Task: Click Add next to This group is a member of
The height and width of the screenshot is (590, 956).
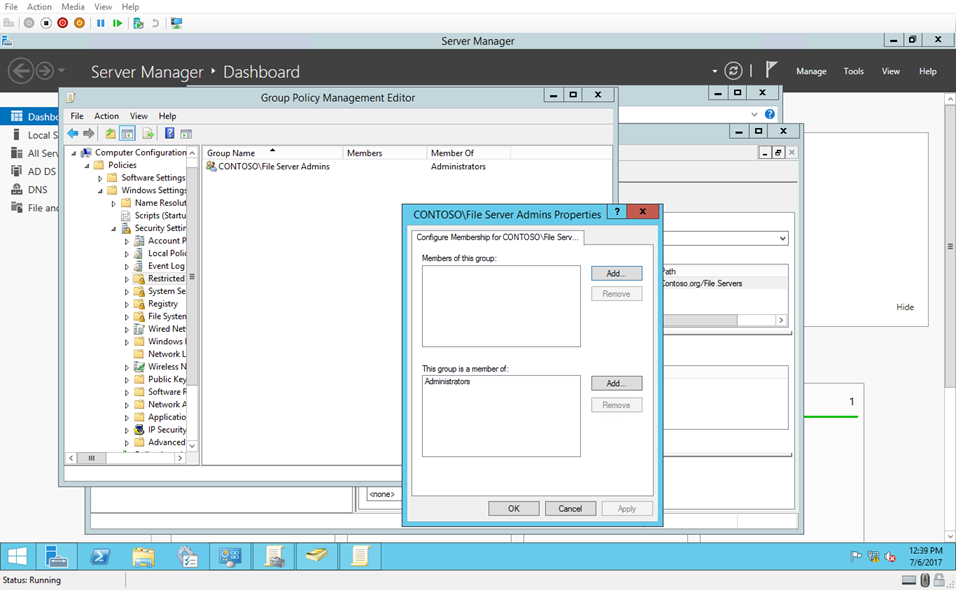Action: [616, 383]
